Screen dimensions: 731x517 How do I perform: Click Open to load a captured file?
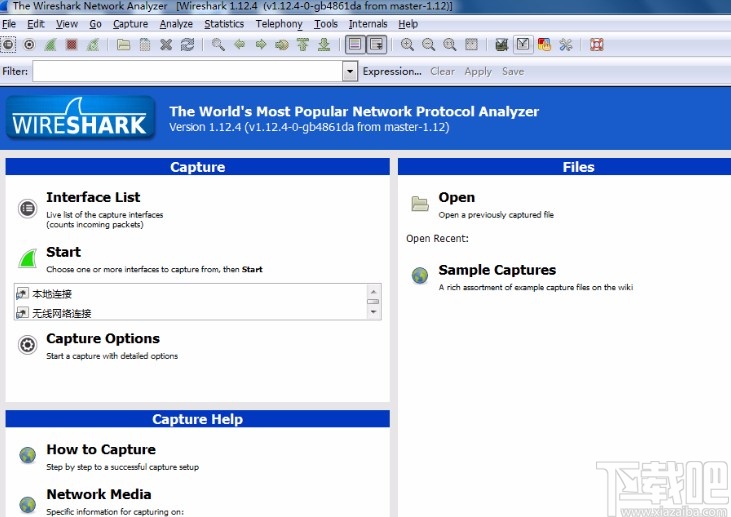(456, 197)
